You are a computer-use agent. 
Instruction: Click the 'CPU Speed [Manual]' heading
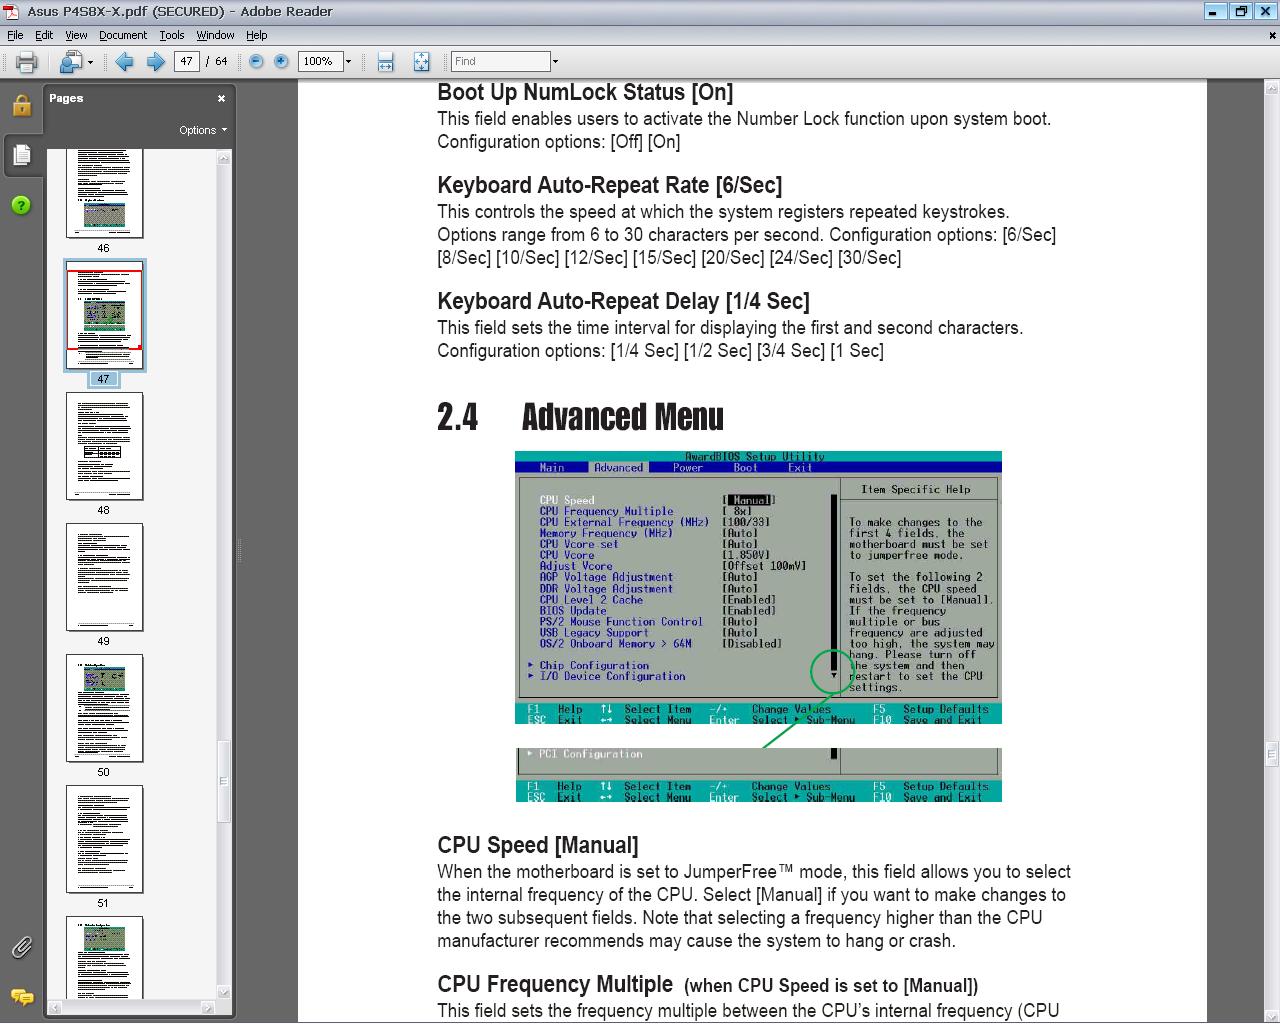pyautogui.click(x=538, y=846)
